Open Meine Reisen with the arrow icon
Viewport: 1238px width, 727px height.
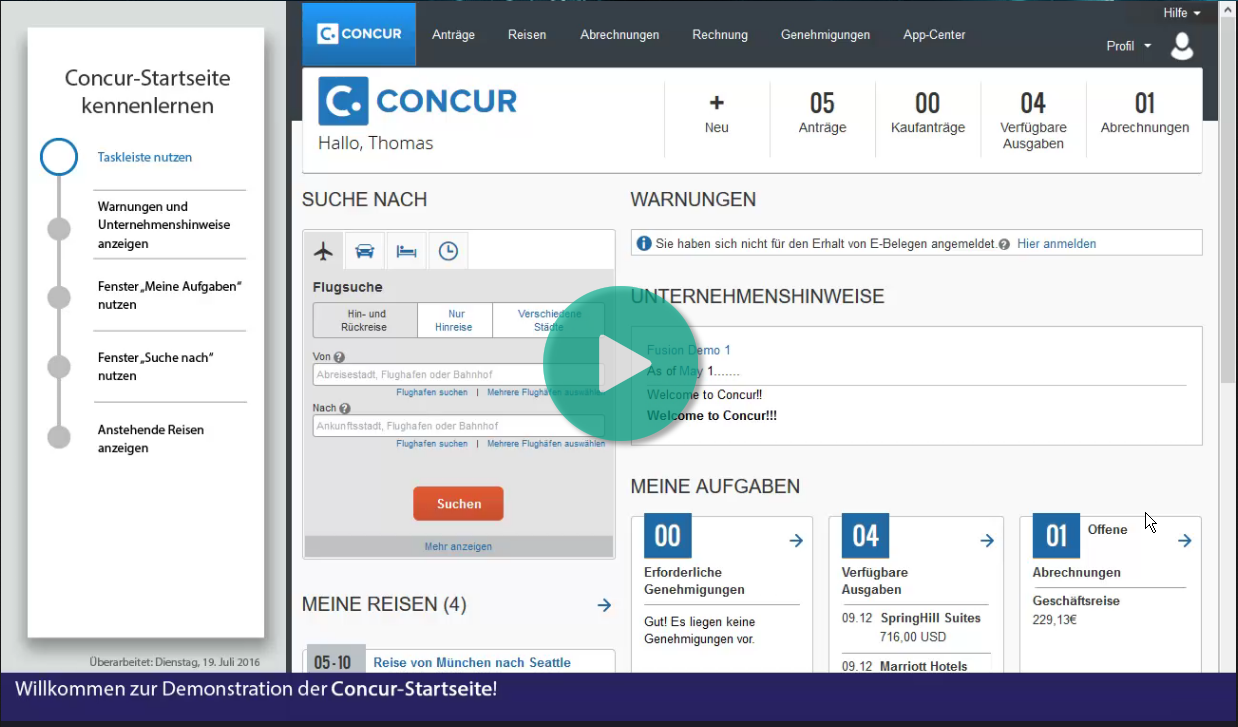pos(604,605)
